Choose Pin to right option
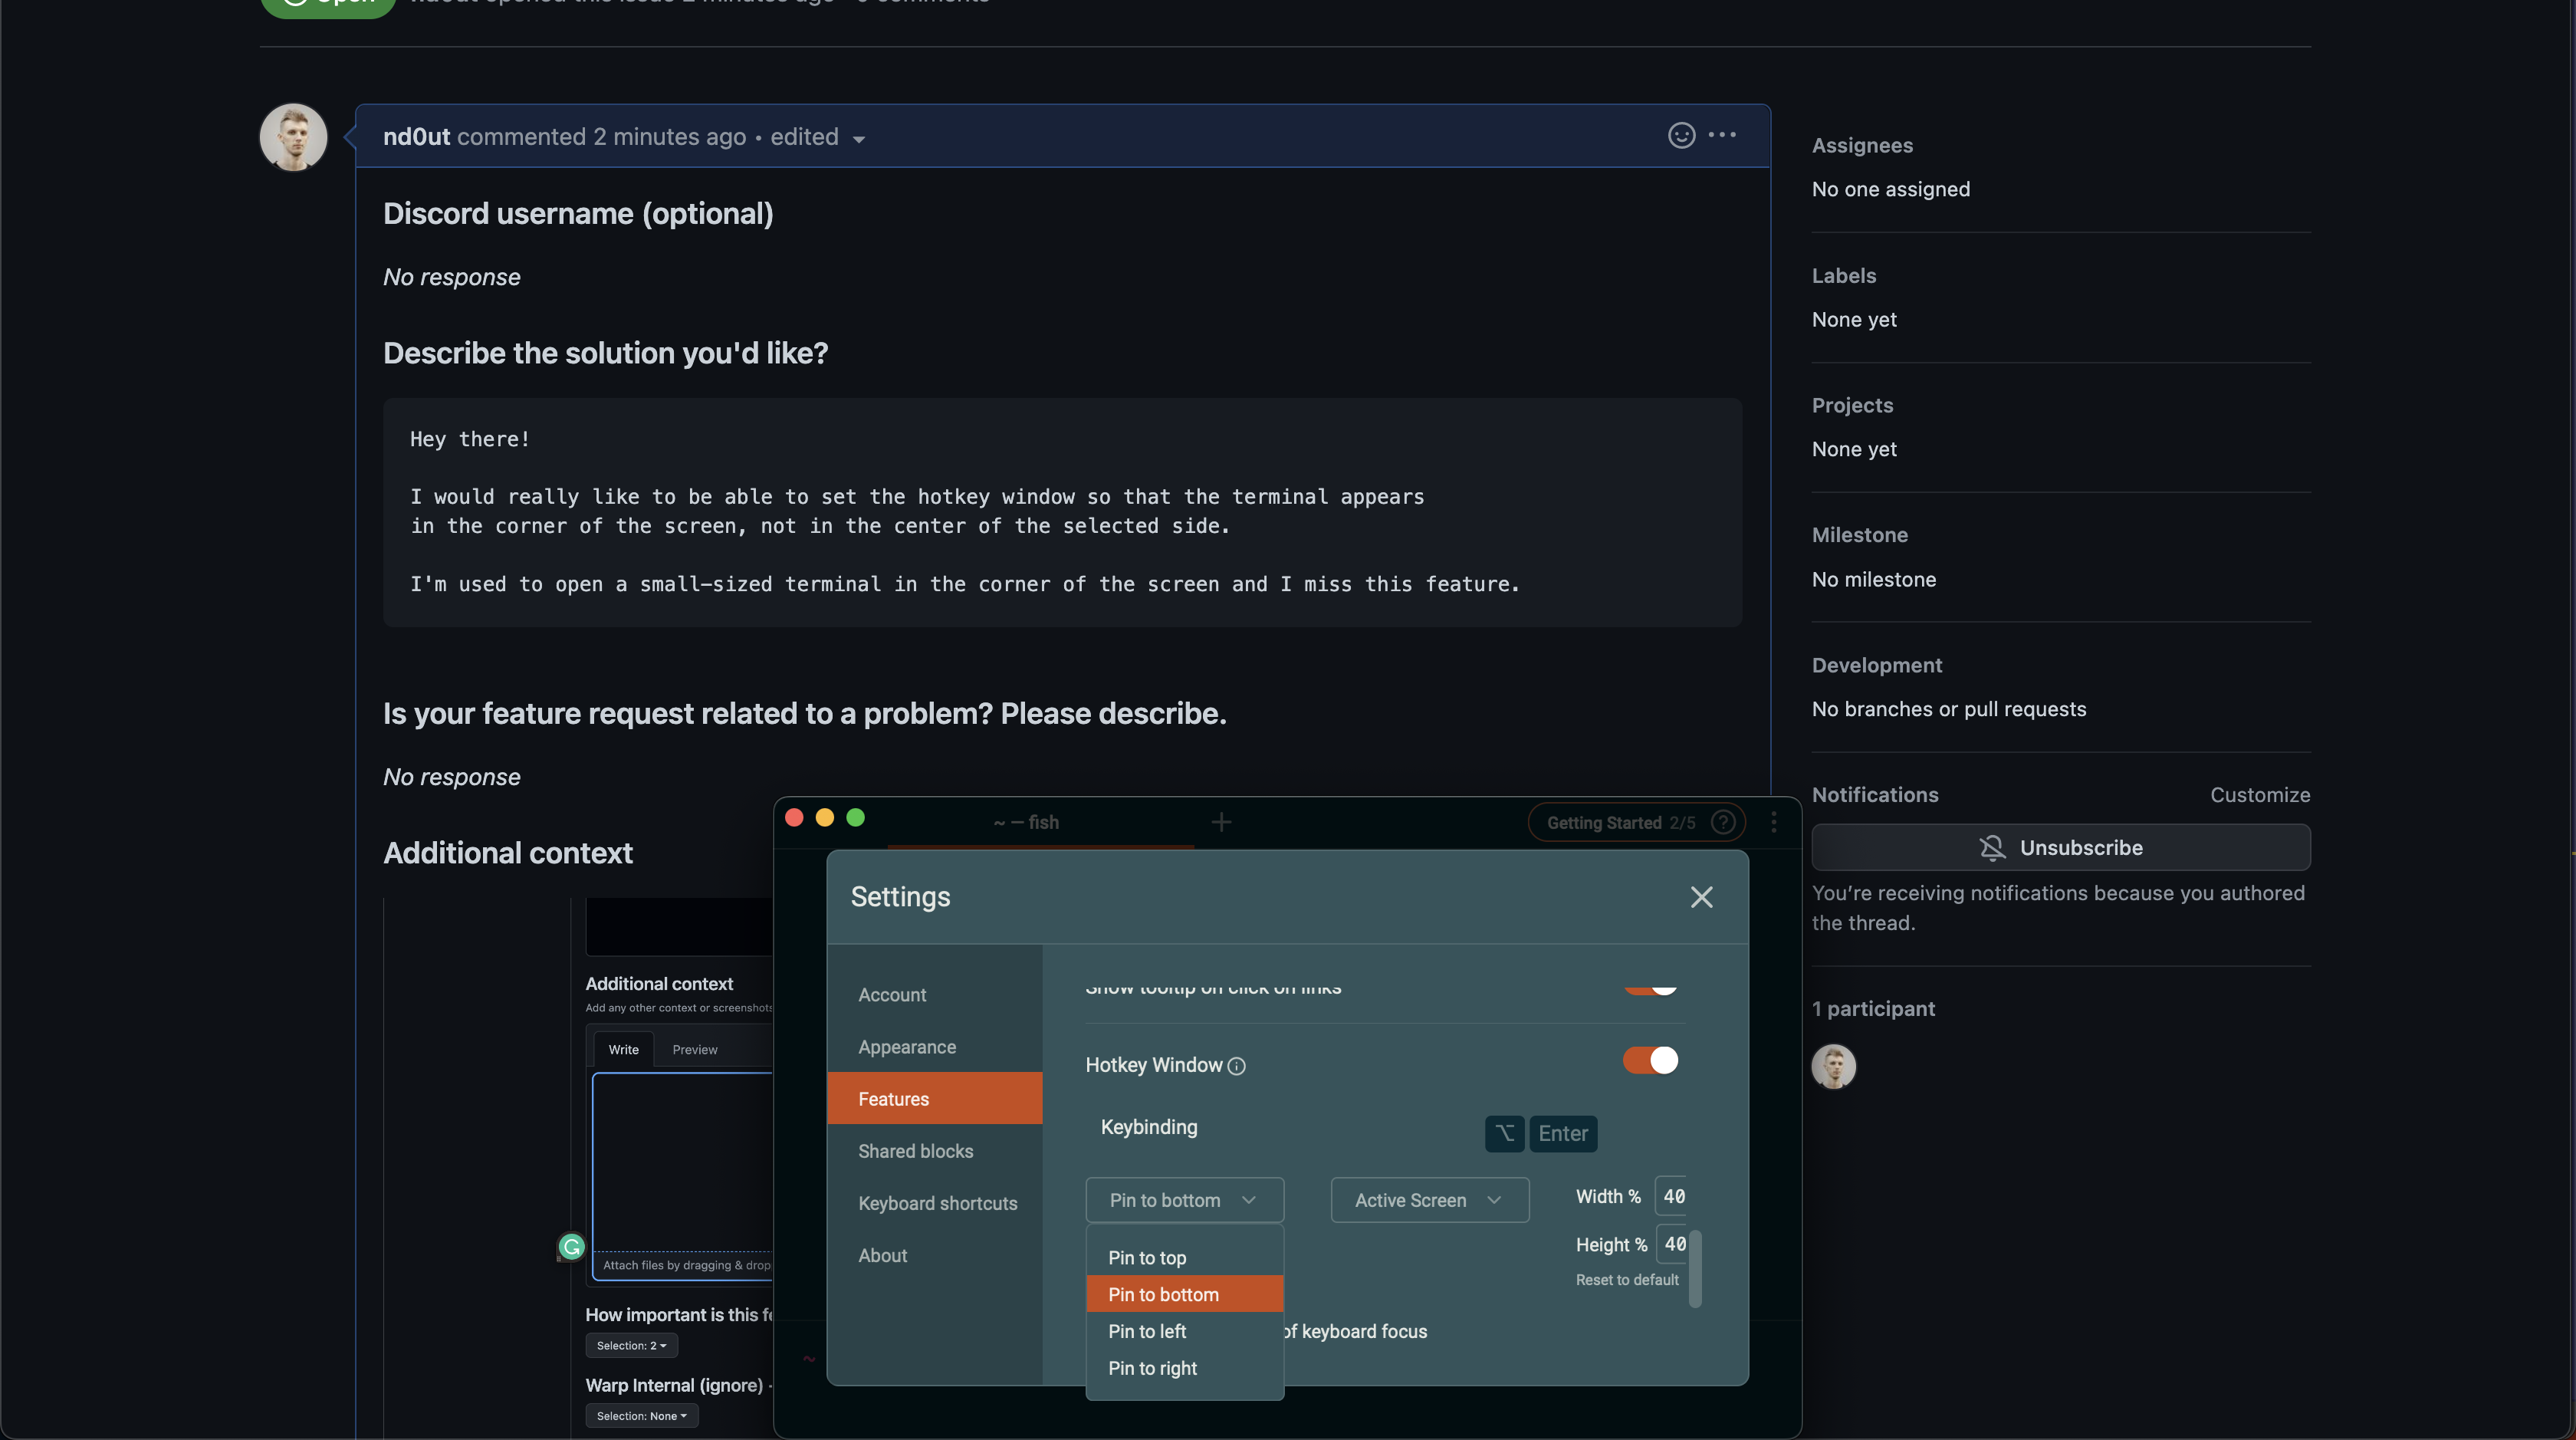The width and height of the screenshot is (2576, 1440). [1184, 1368]
